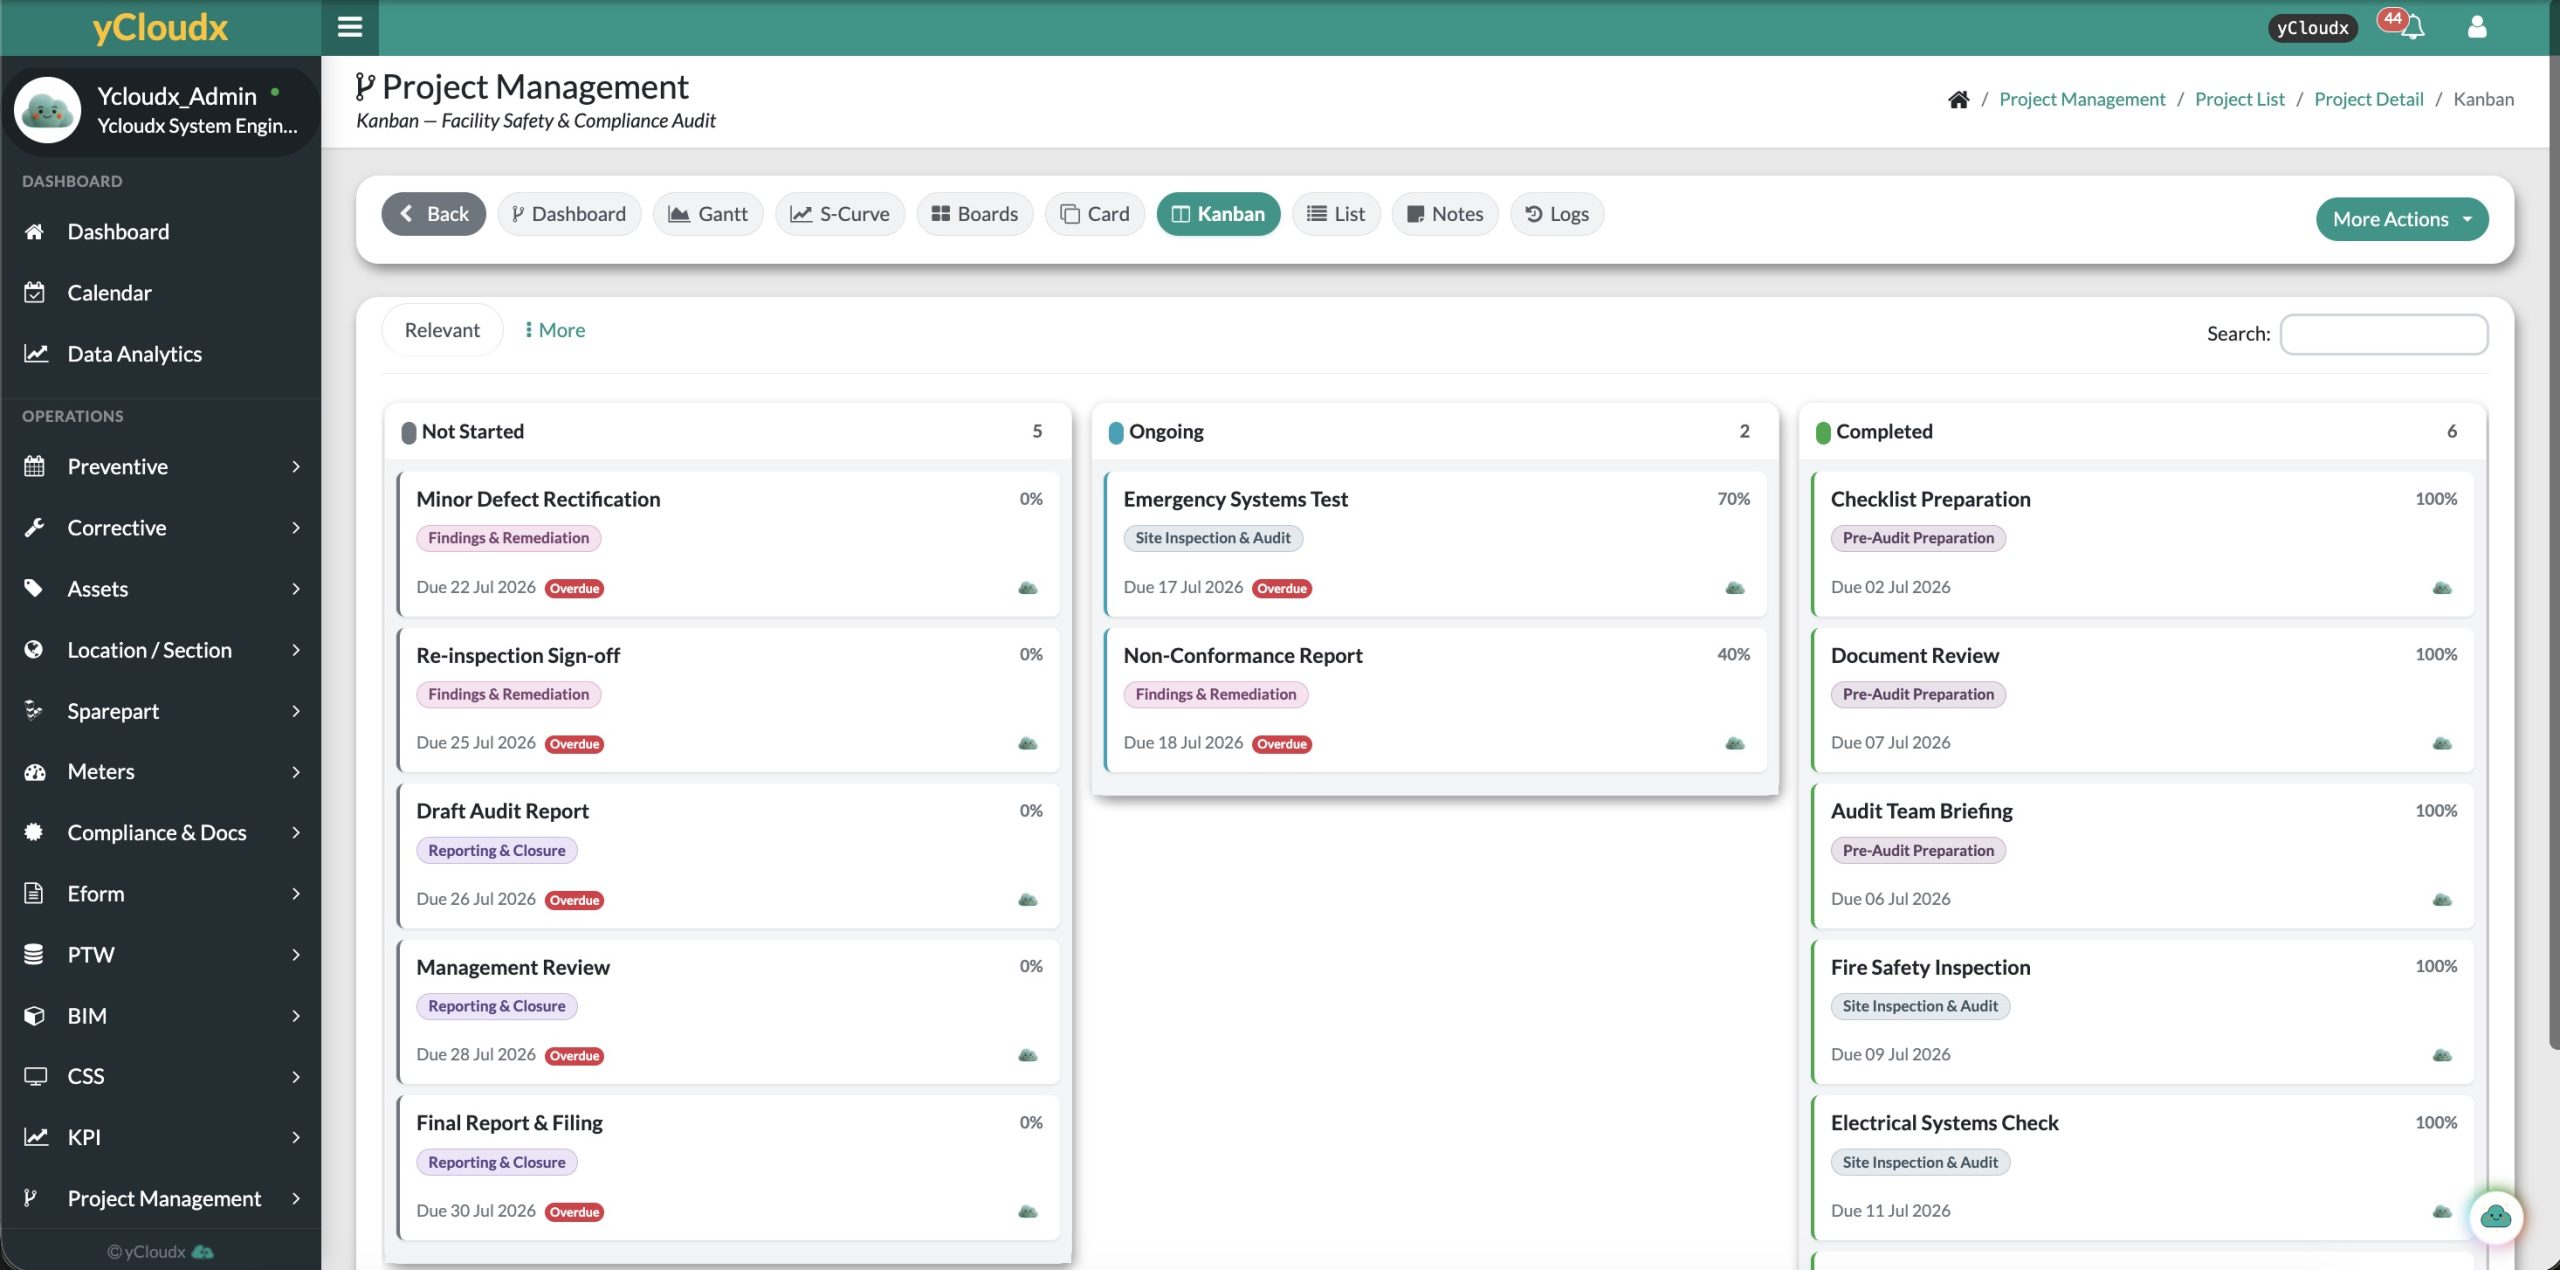Click the Relevant filter button
This screenshot has height=1270, width=2560.
coord(442,330)
